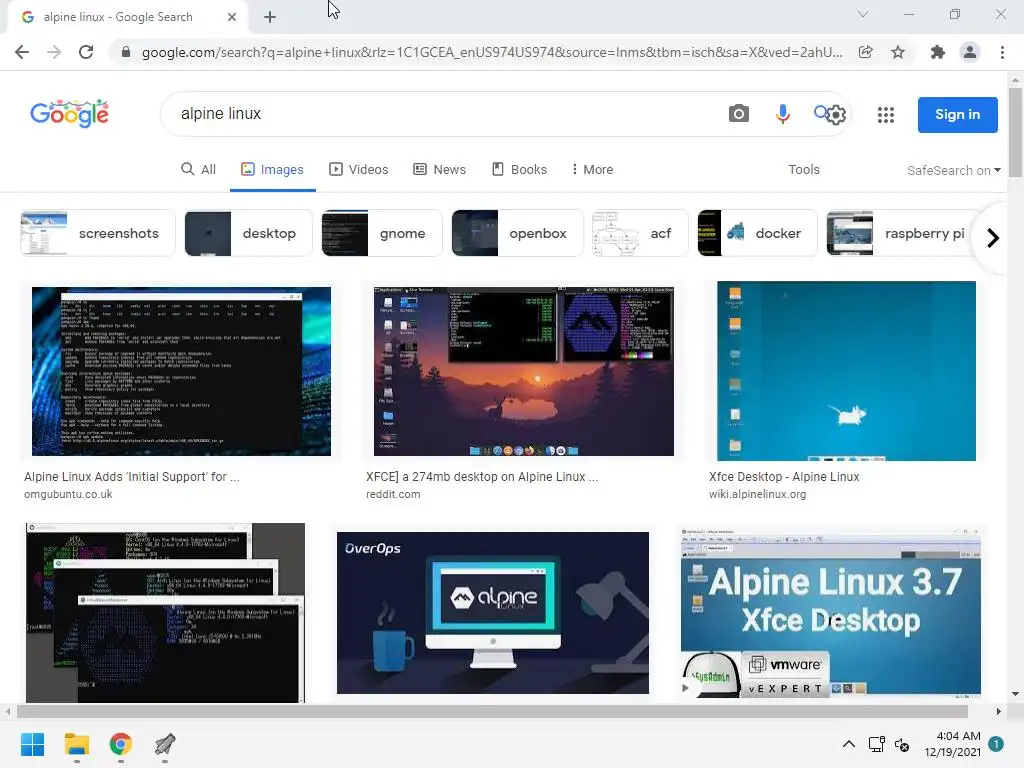Image resolution: width=1024 pixels, height=768 pixels.
Task: Switch to the Books tab
Action: [519, 170]
